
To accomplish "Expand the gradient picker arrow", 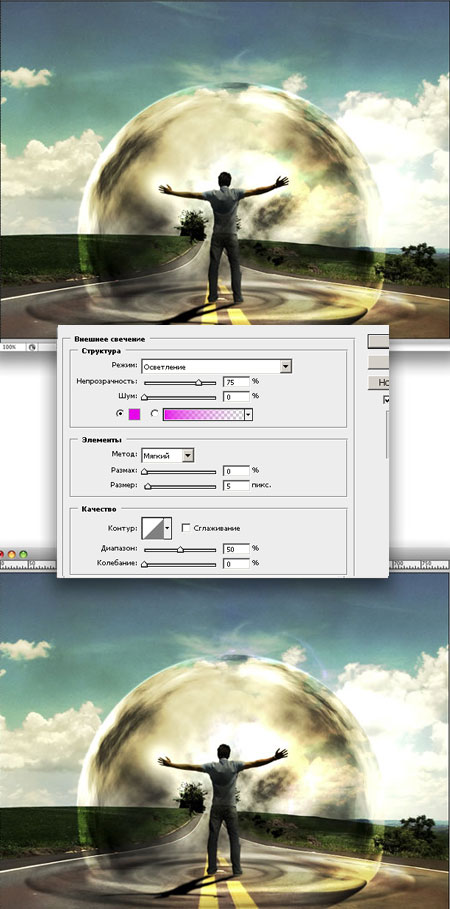I will (249, 414).
